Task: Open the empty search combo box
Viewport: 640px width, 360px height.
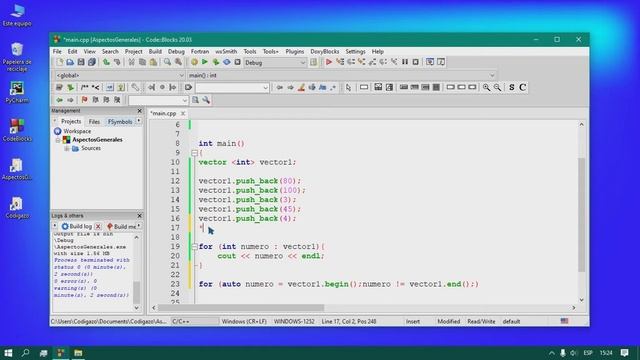Action: point(232,87)
